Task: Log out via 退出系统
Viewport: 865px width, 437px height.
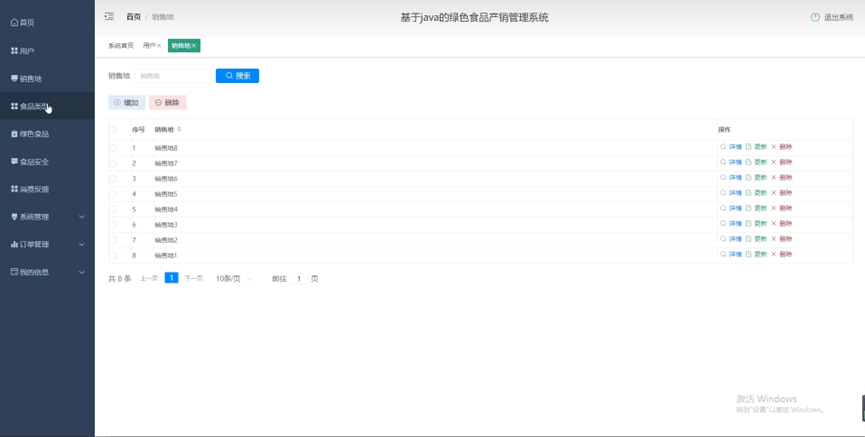Action: point(832,17)
